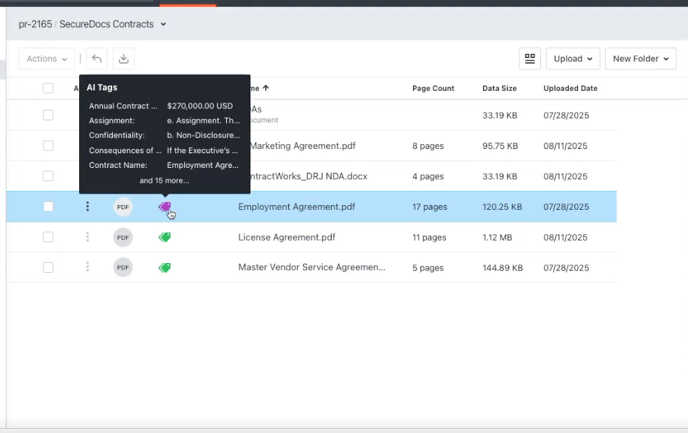Click '17 pages' cell
The image size is (688, 433).
430,207
